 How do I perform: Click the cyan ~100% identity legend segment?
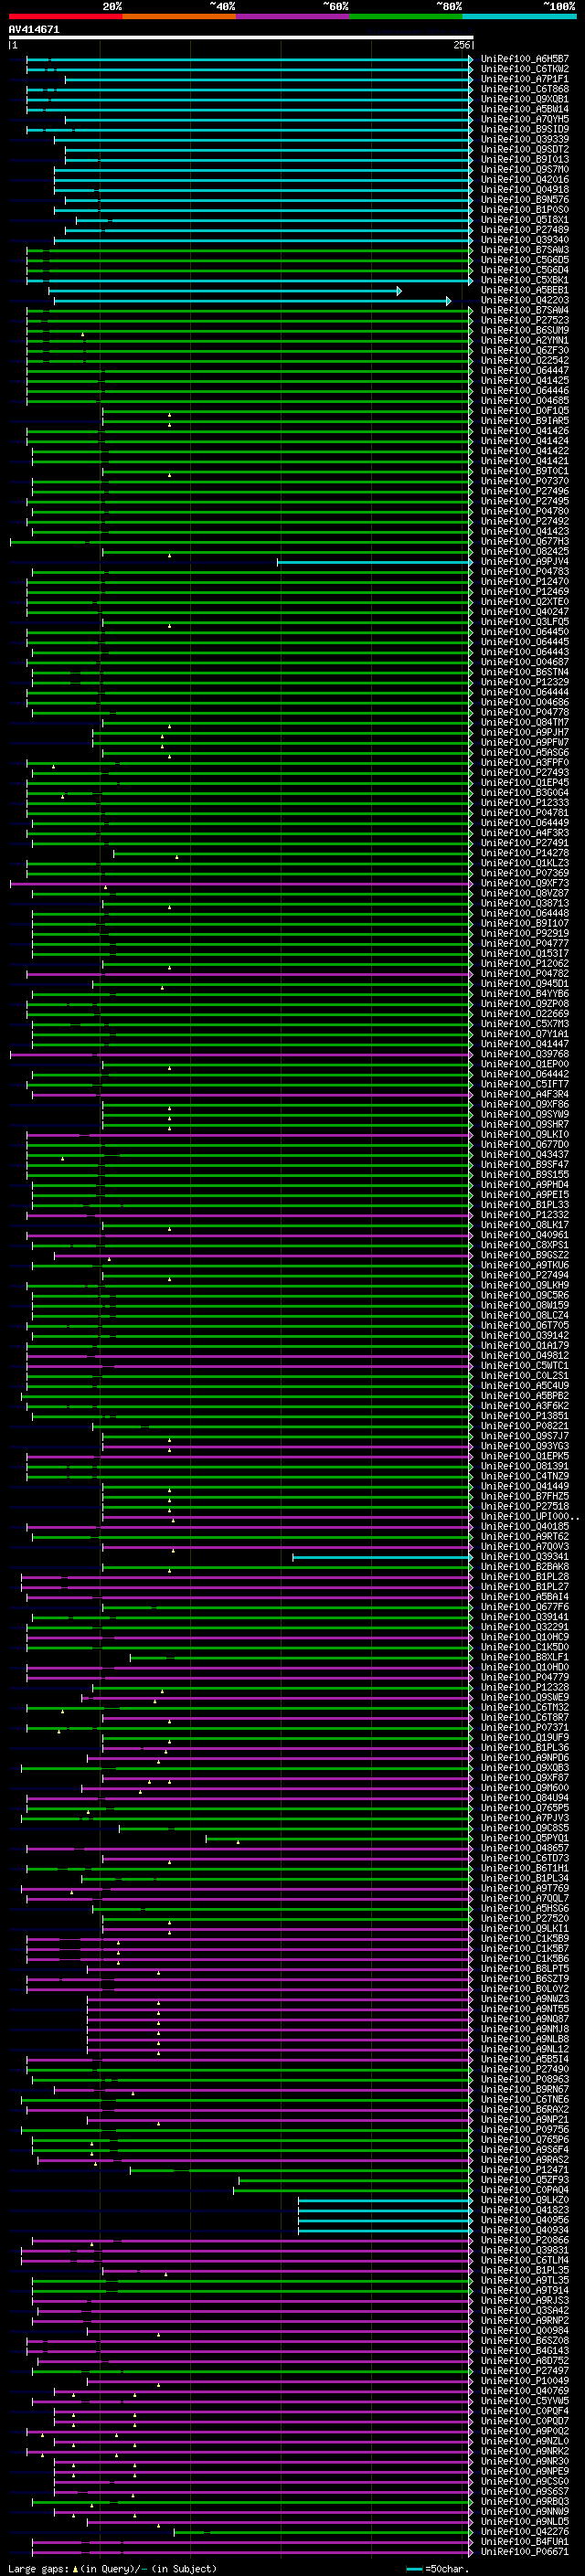click(518, 16)
